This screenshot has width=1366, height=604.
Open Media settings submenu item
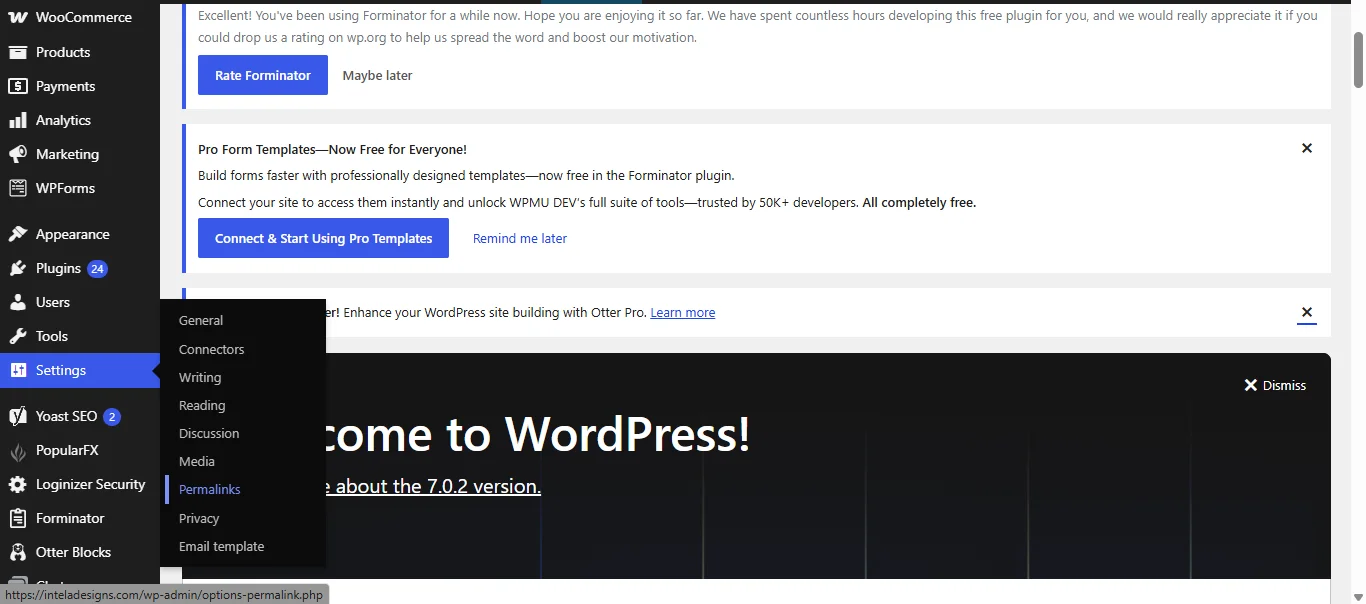[197, 461]
